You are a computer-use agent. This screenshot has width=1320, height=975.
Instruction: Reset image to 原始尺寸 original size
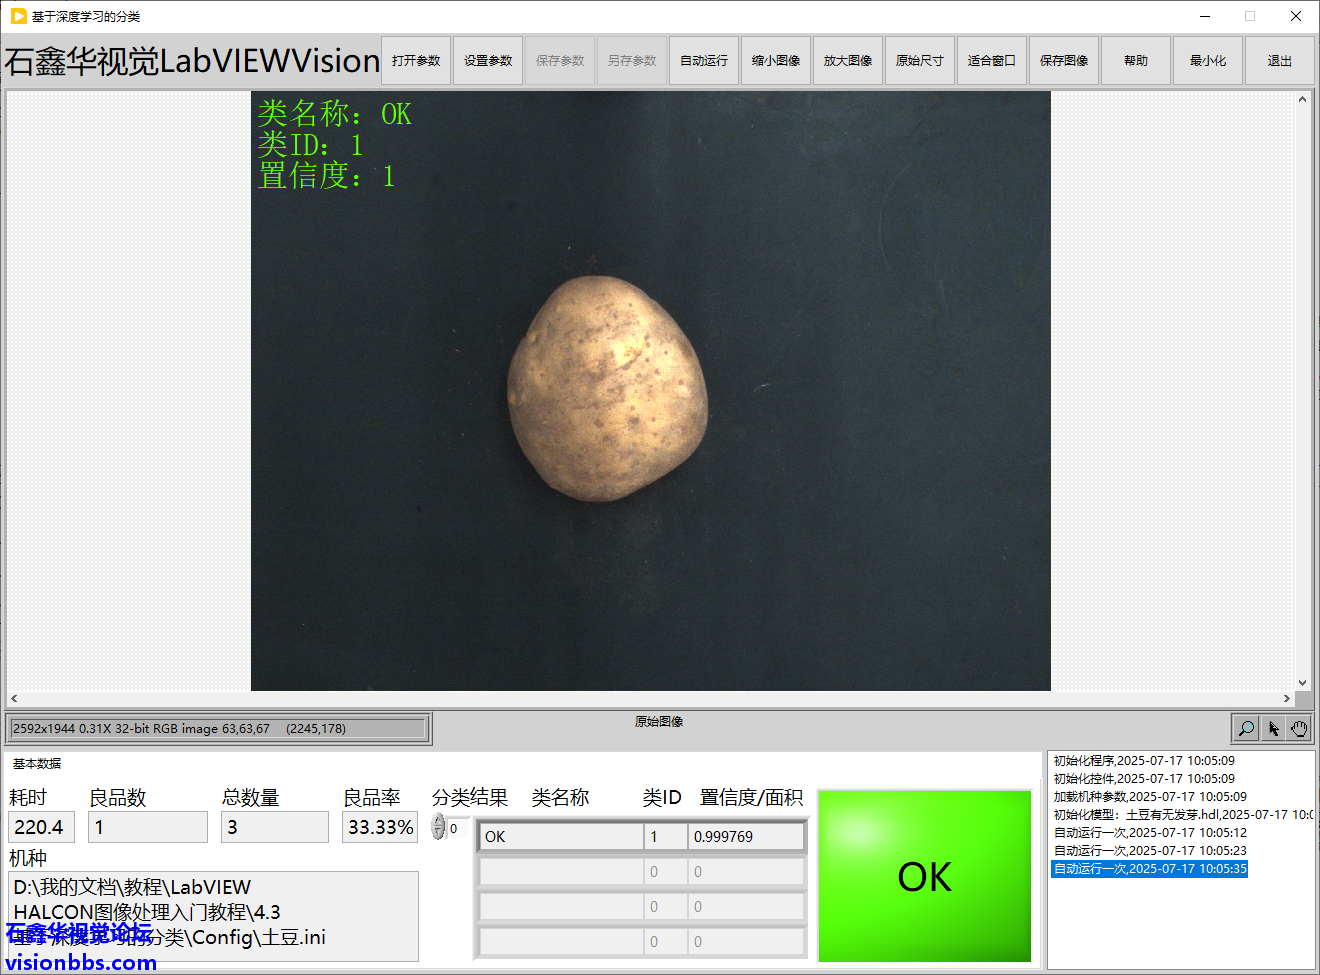coord(920,61)
